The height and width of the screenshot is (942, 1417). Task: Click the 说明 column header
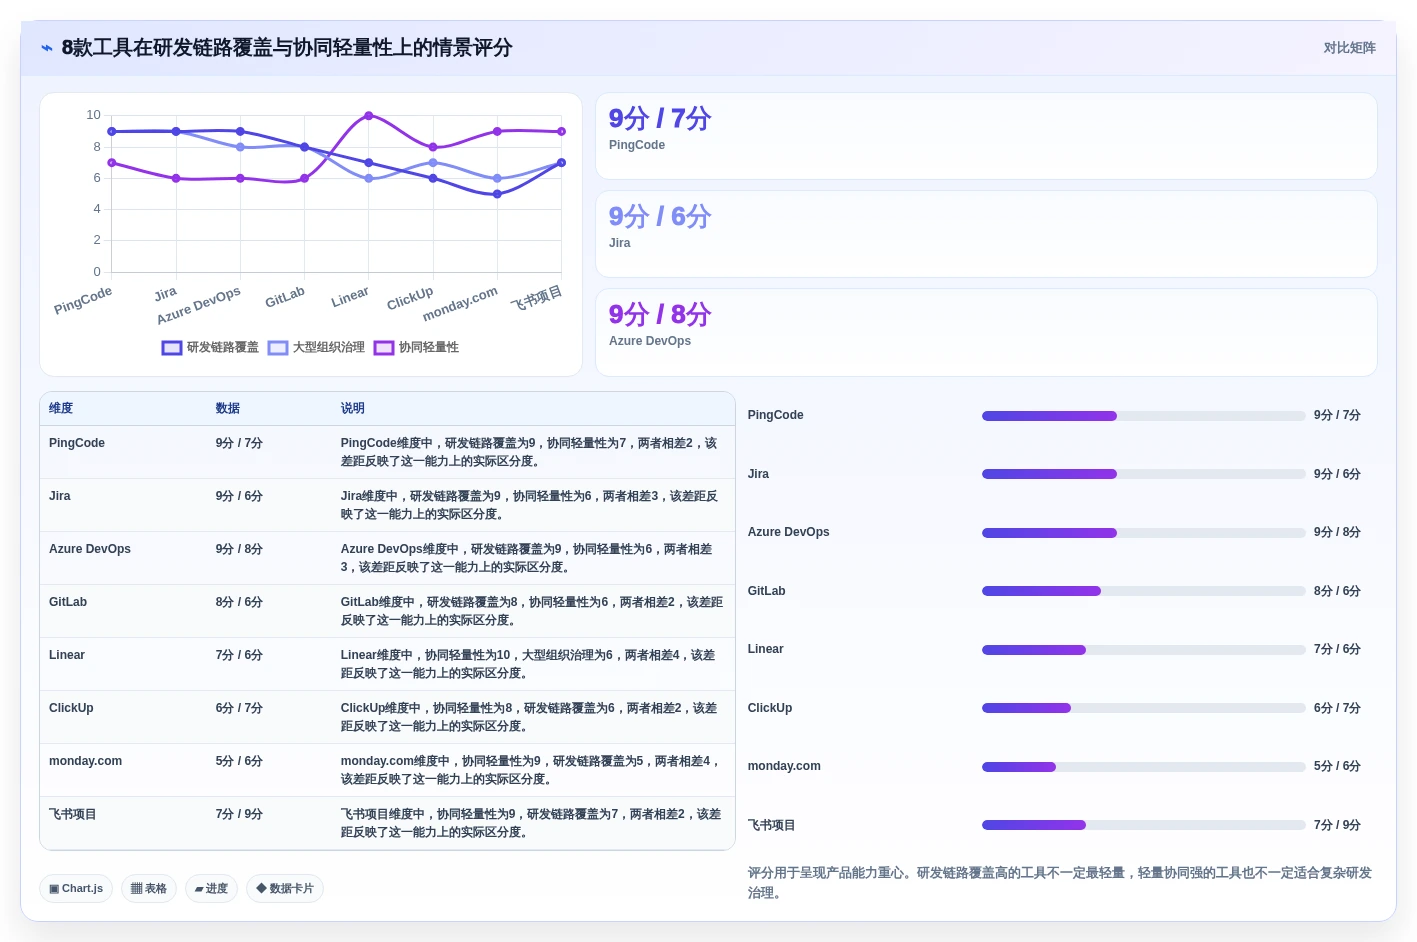click(x=353, y=408)
